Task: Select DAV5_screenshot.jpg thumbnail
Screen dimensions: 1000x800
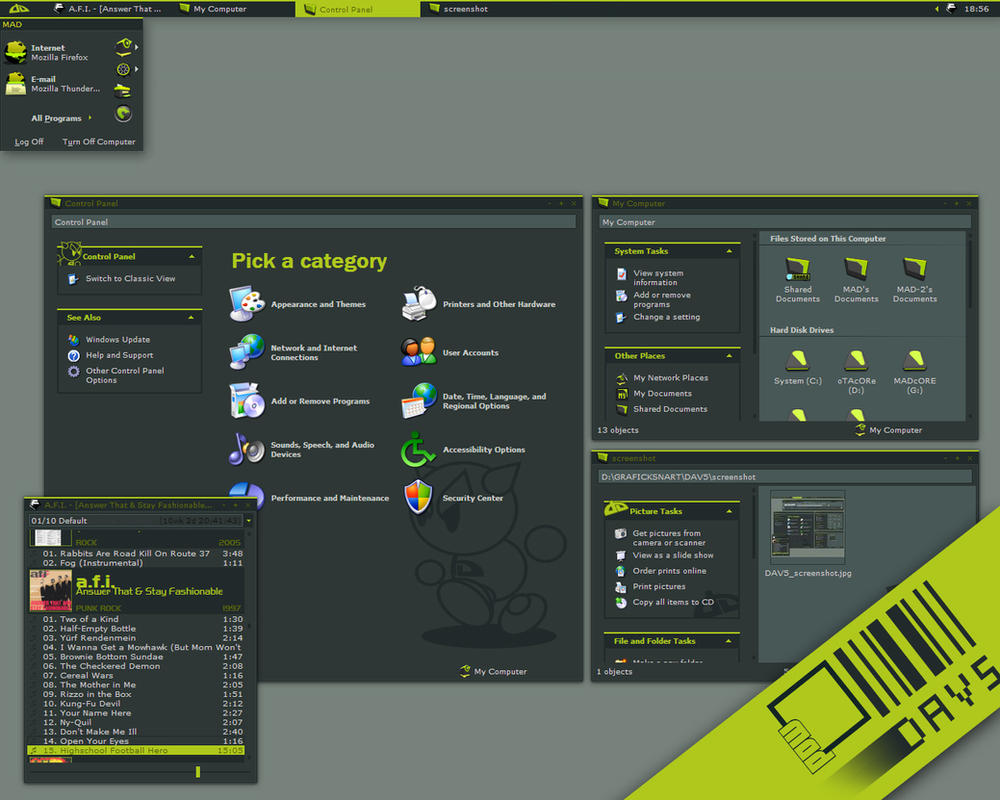Action: (807, 527)
